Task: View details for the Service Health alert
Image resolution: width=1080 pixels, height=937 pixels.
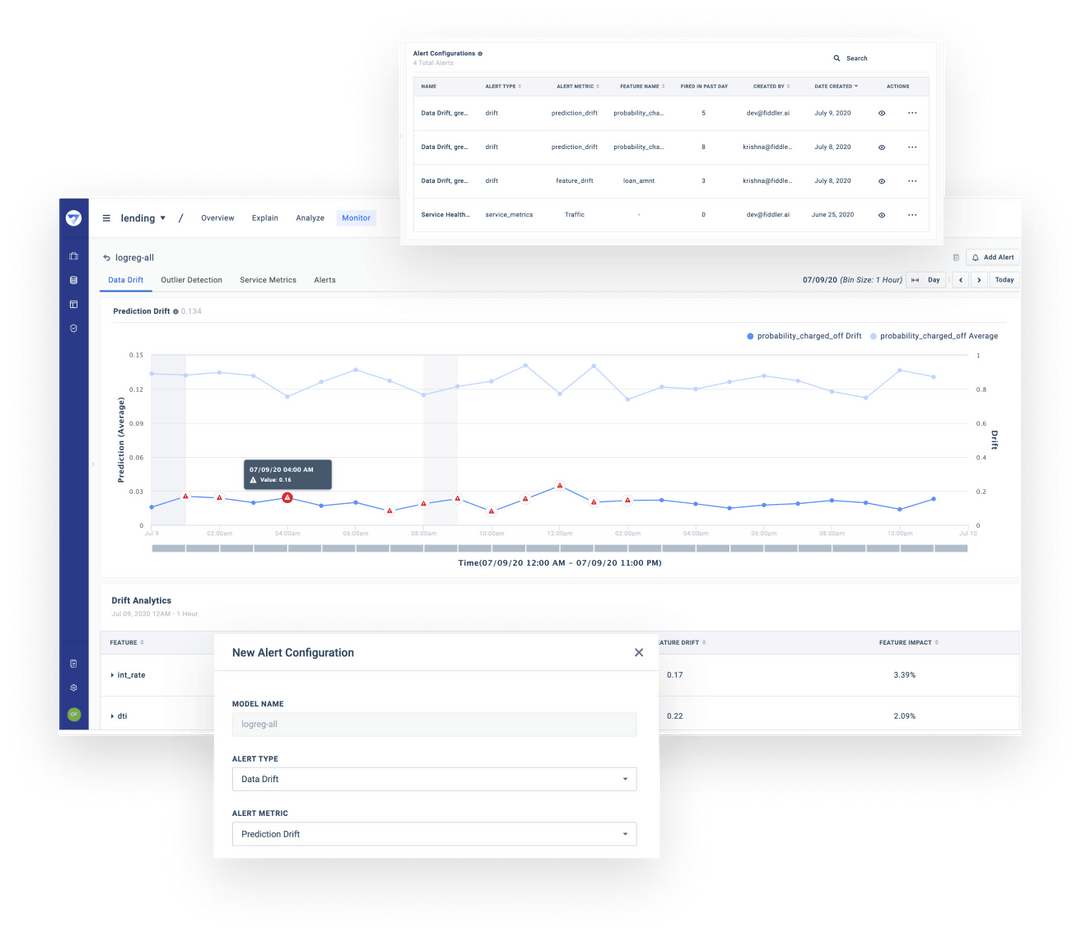Action: (x=881, y=214)
